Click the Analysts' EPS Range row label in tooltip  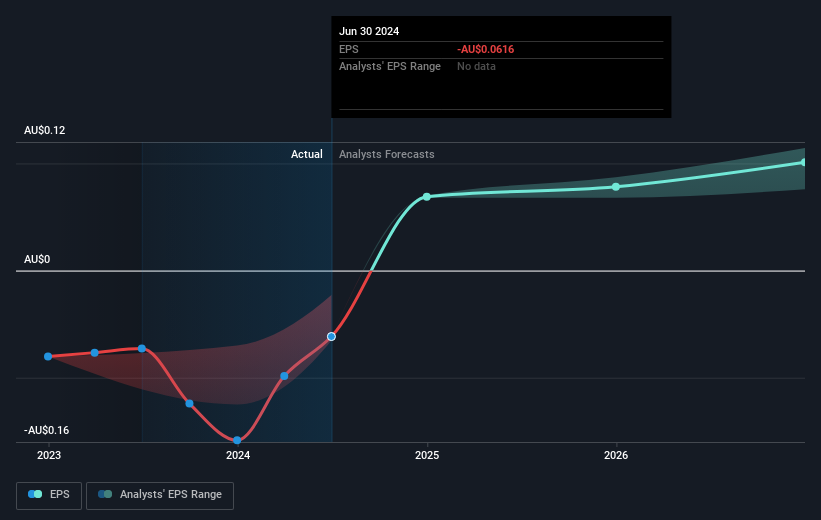(390, 67)
